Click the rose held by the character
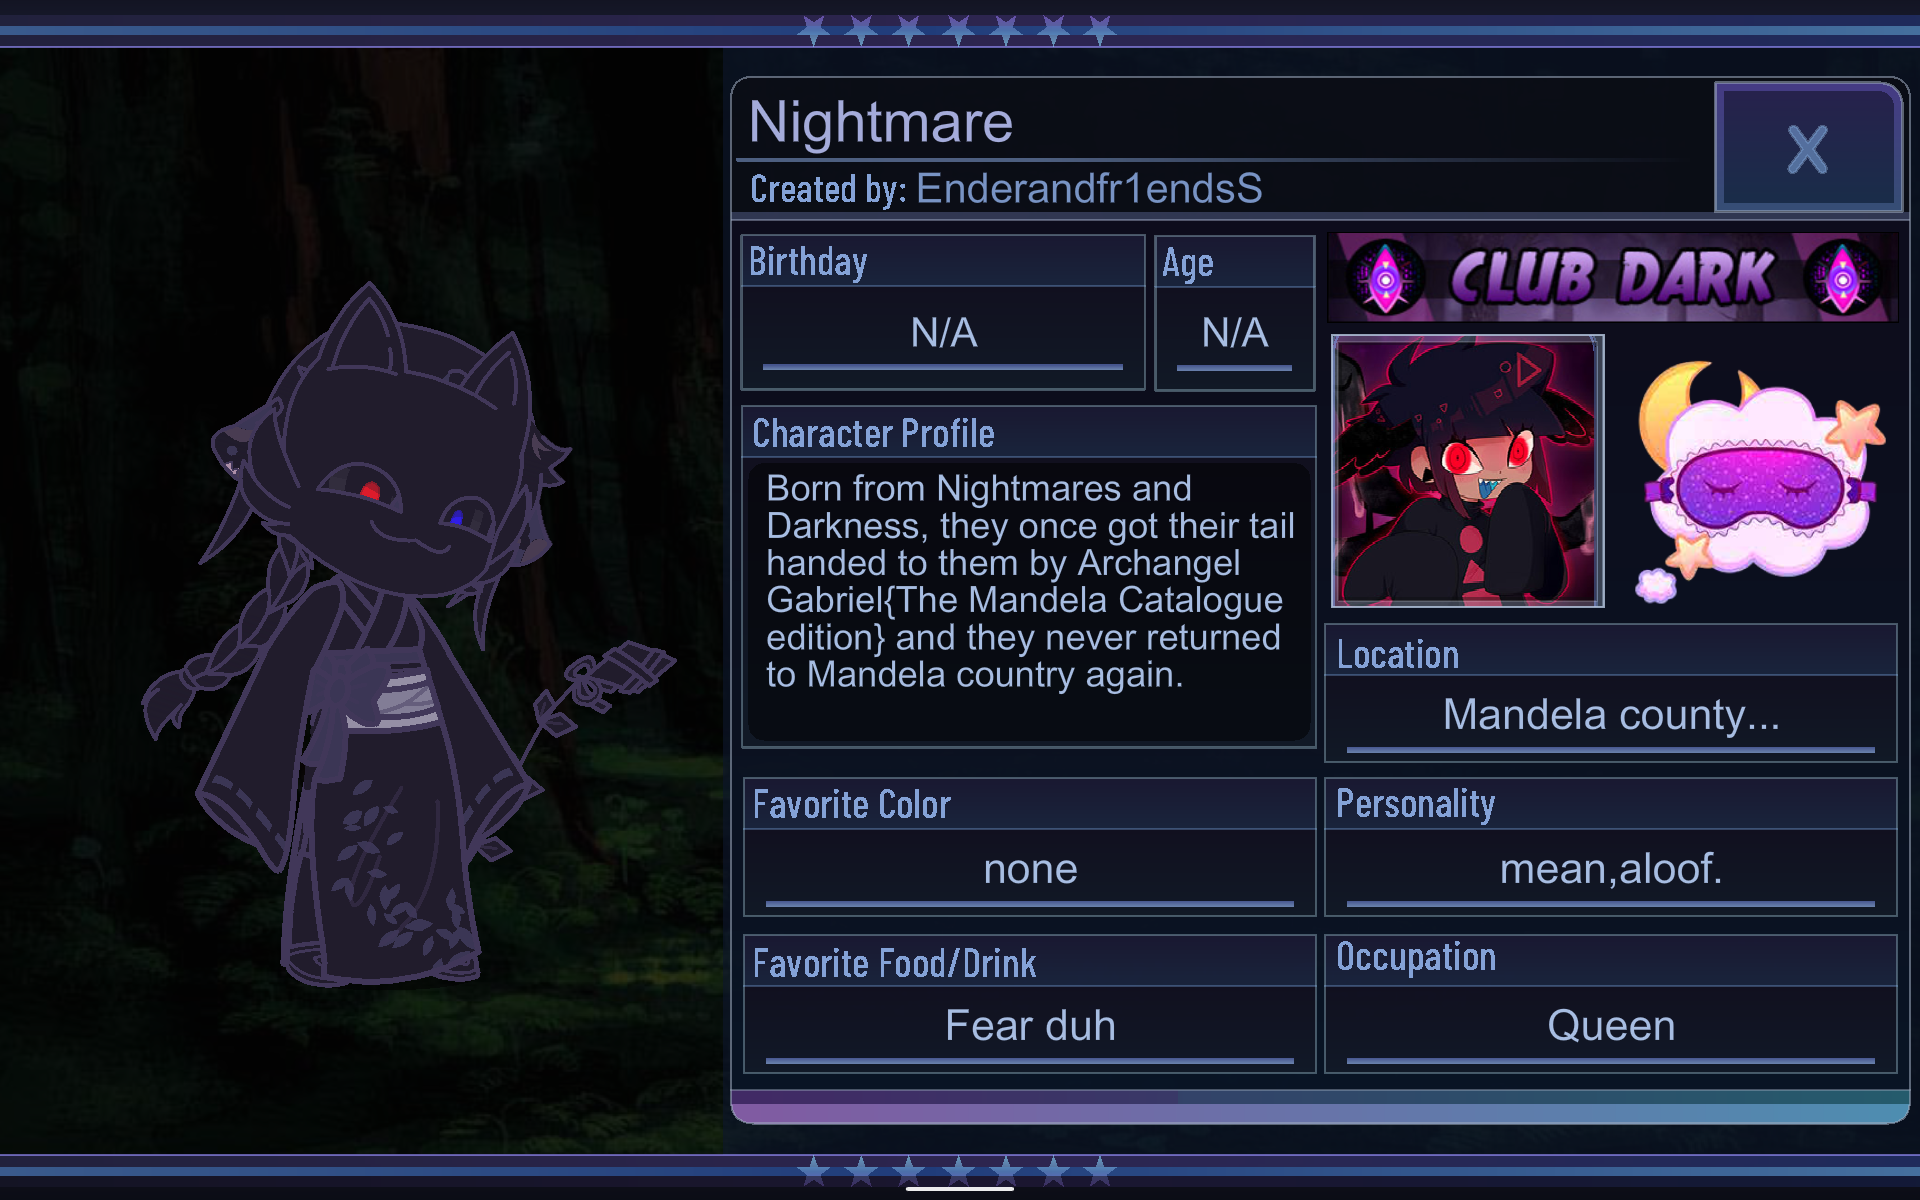Image resolution: width=1920 pixels, height=1200 pixels. [600, 700]
